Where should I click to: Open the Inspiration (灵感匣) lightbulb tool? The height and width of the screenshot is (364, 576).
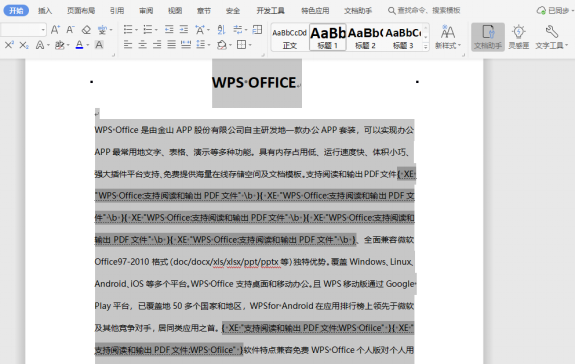pos(519,37)
